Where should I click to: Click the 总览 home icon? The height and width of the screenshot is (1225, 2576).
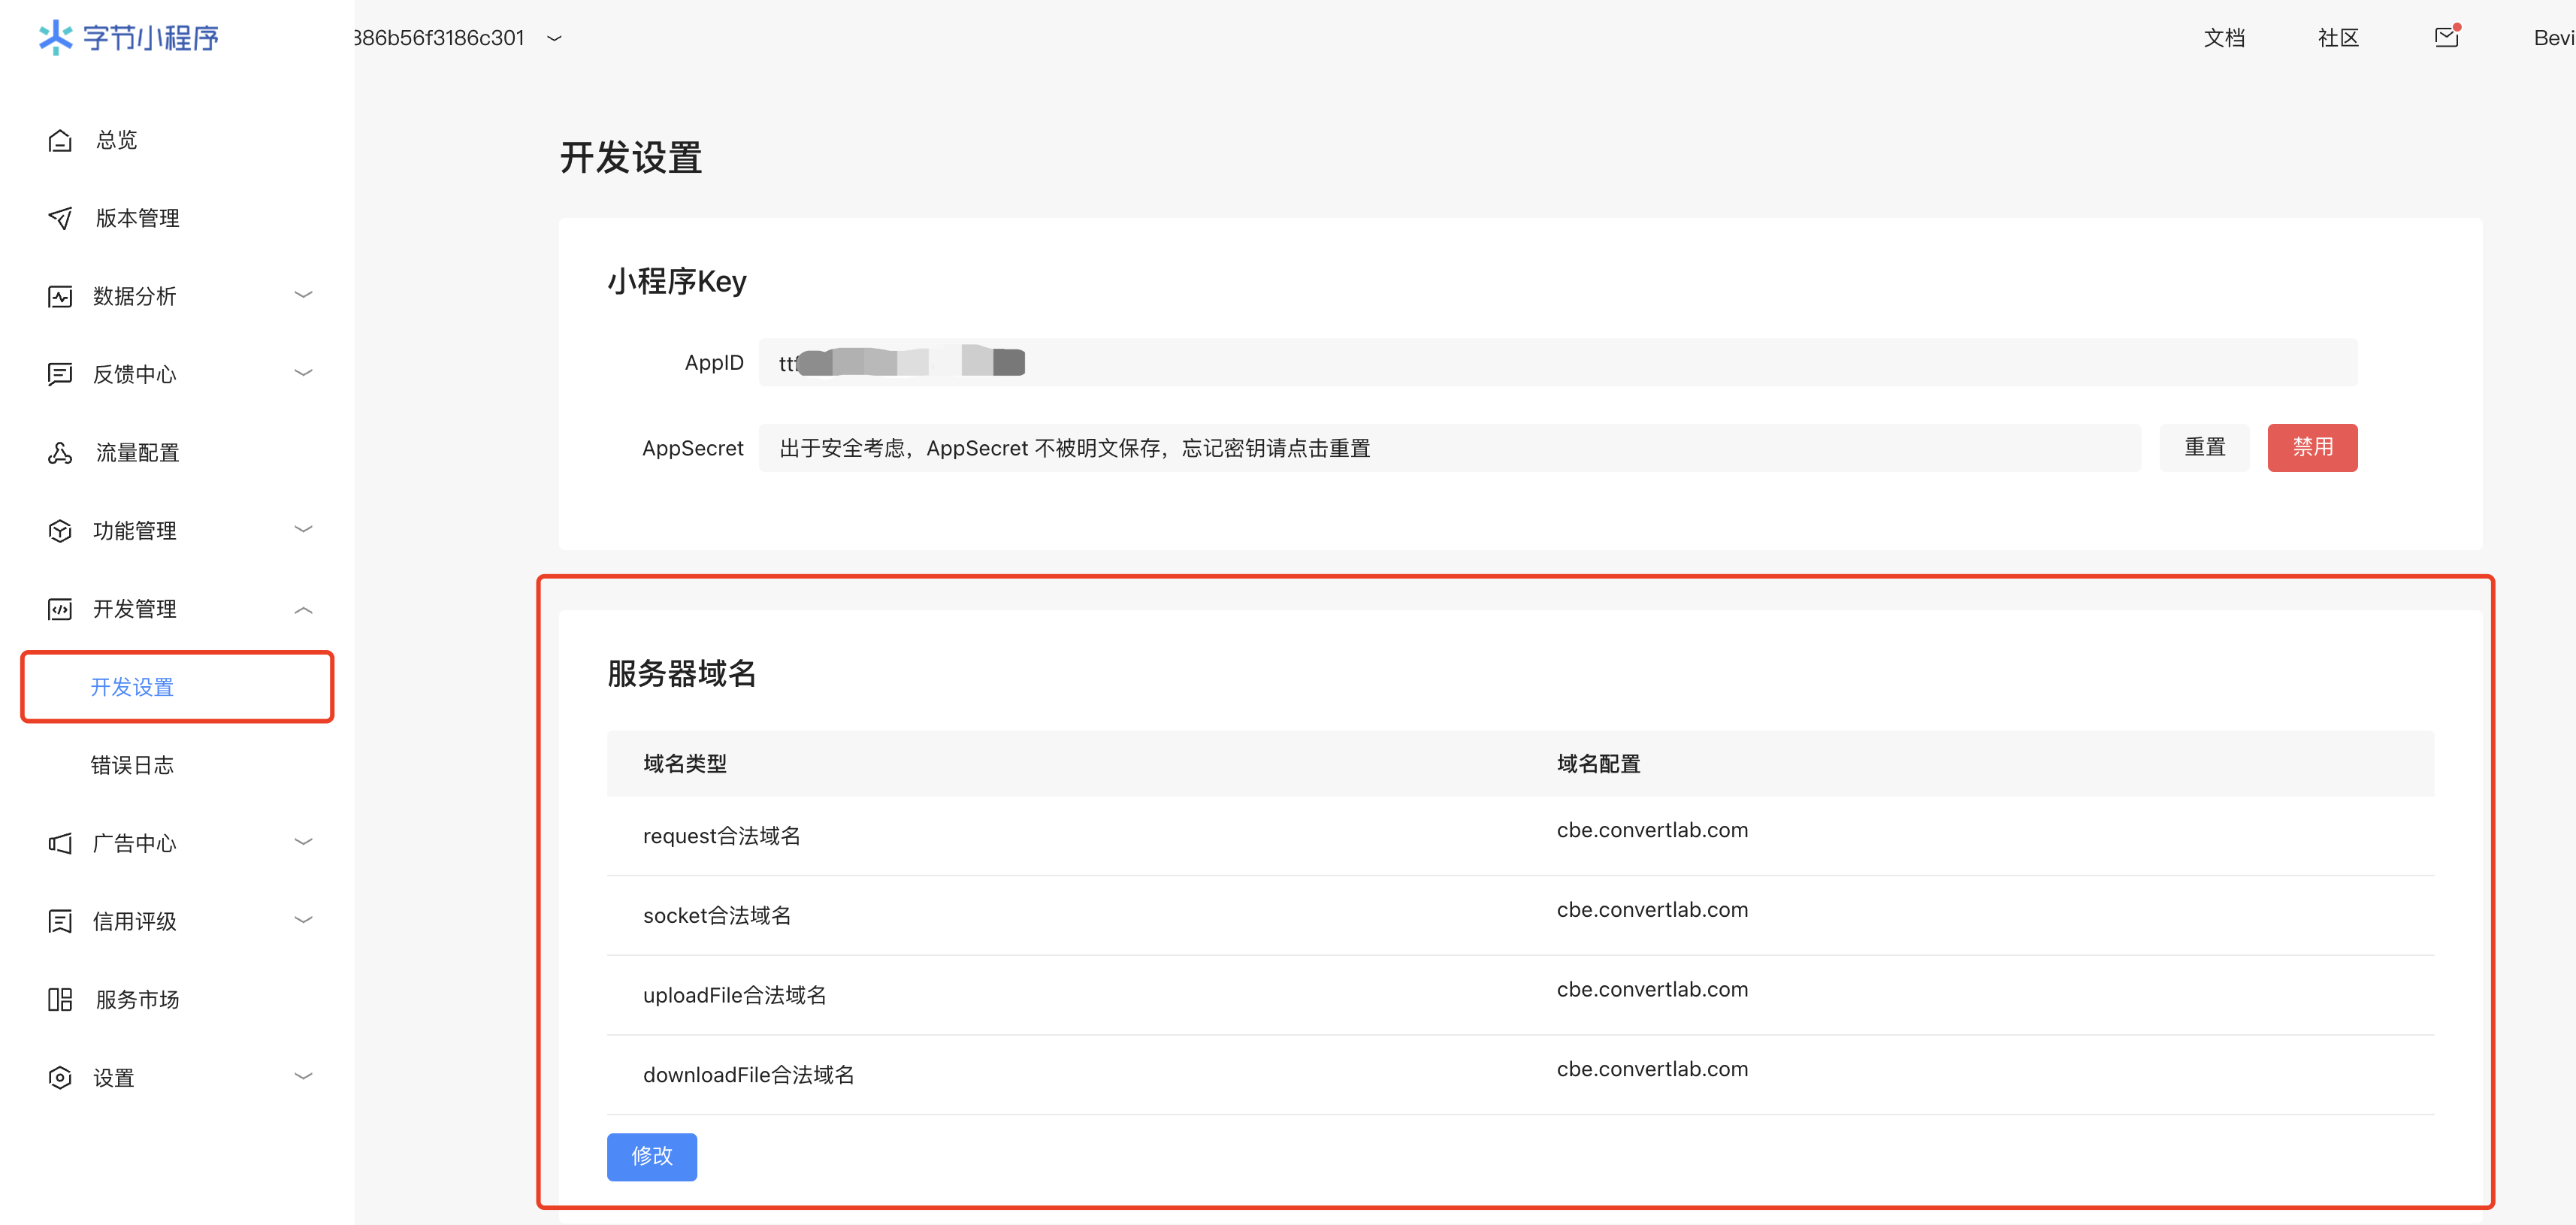60,140
